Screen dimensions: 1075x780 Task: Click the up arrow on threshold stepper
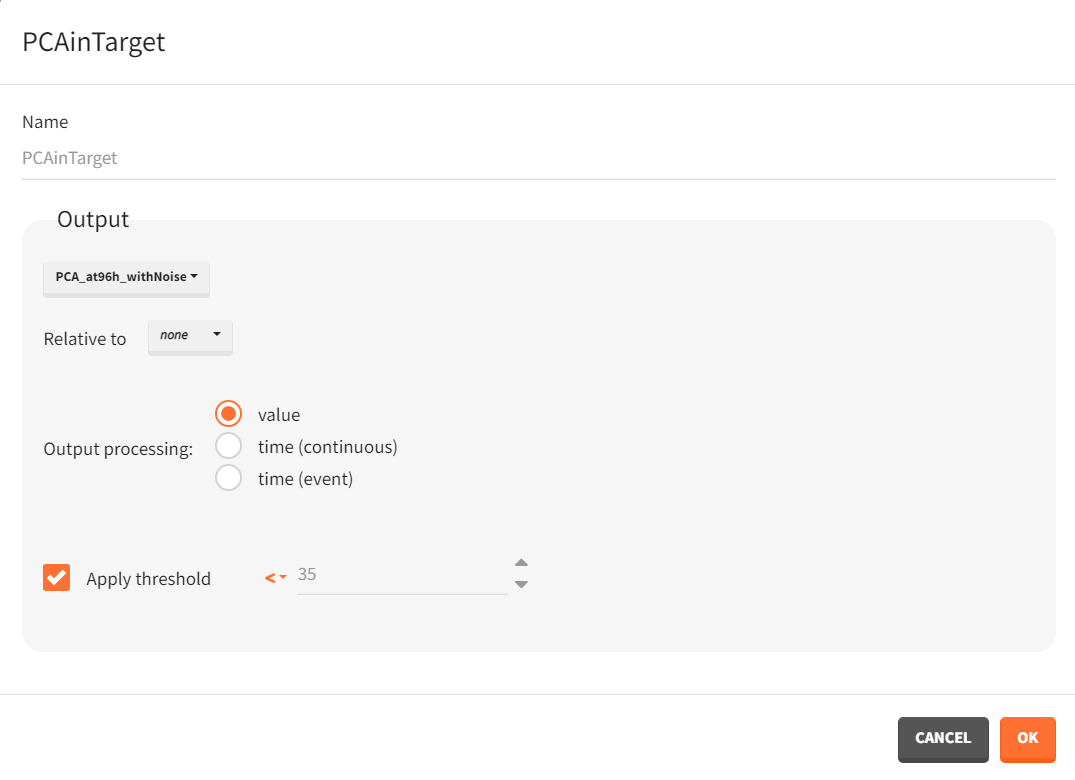[x=521, y=563]
